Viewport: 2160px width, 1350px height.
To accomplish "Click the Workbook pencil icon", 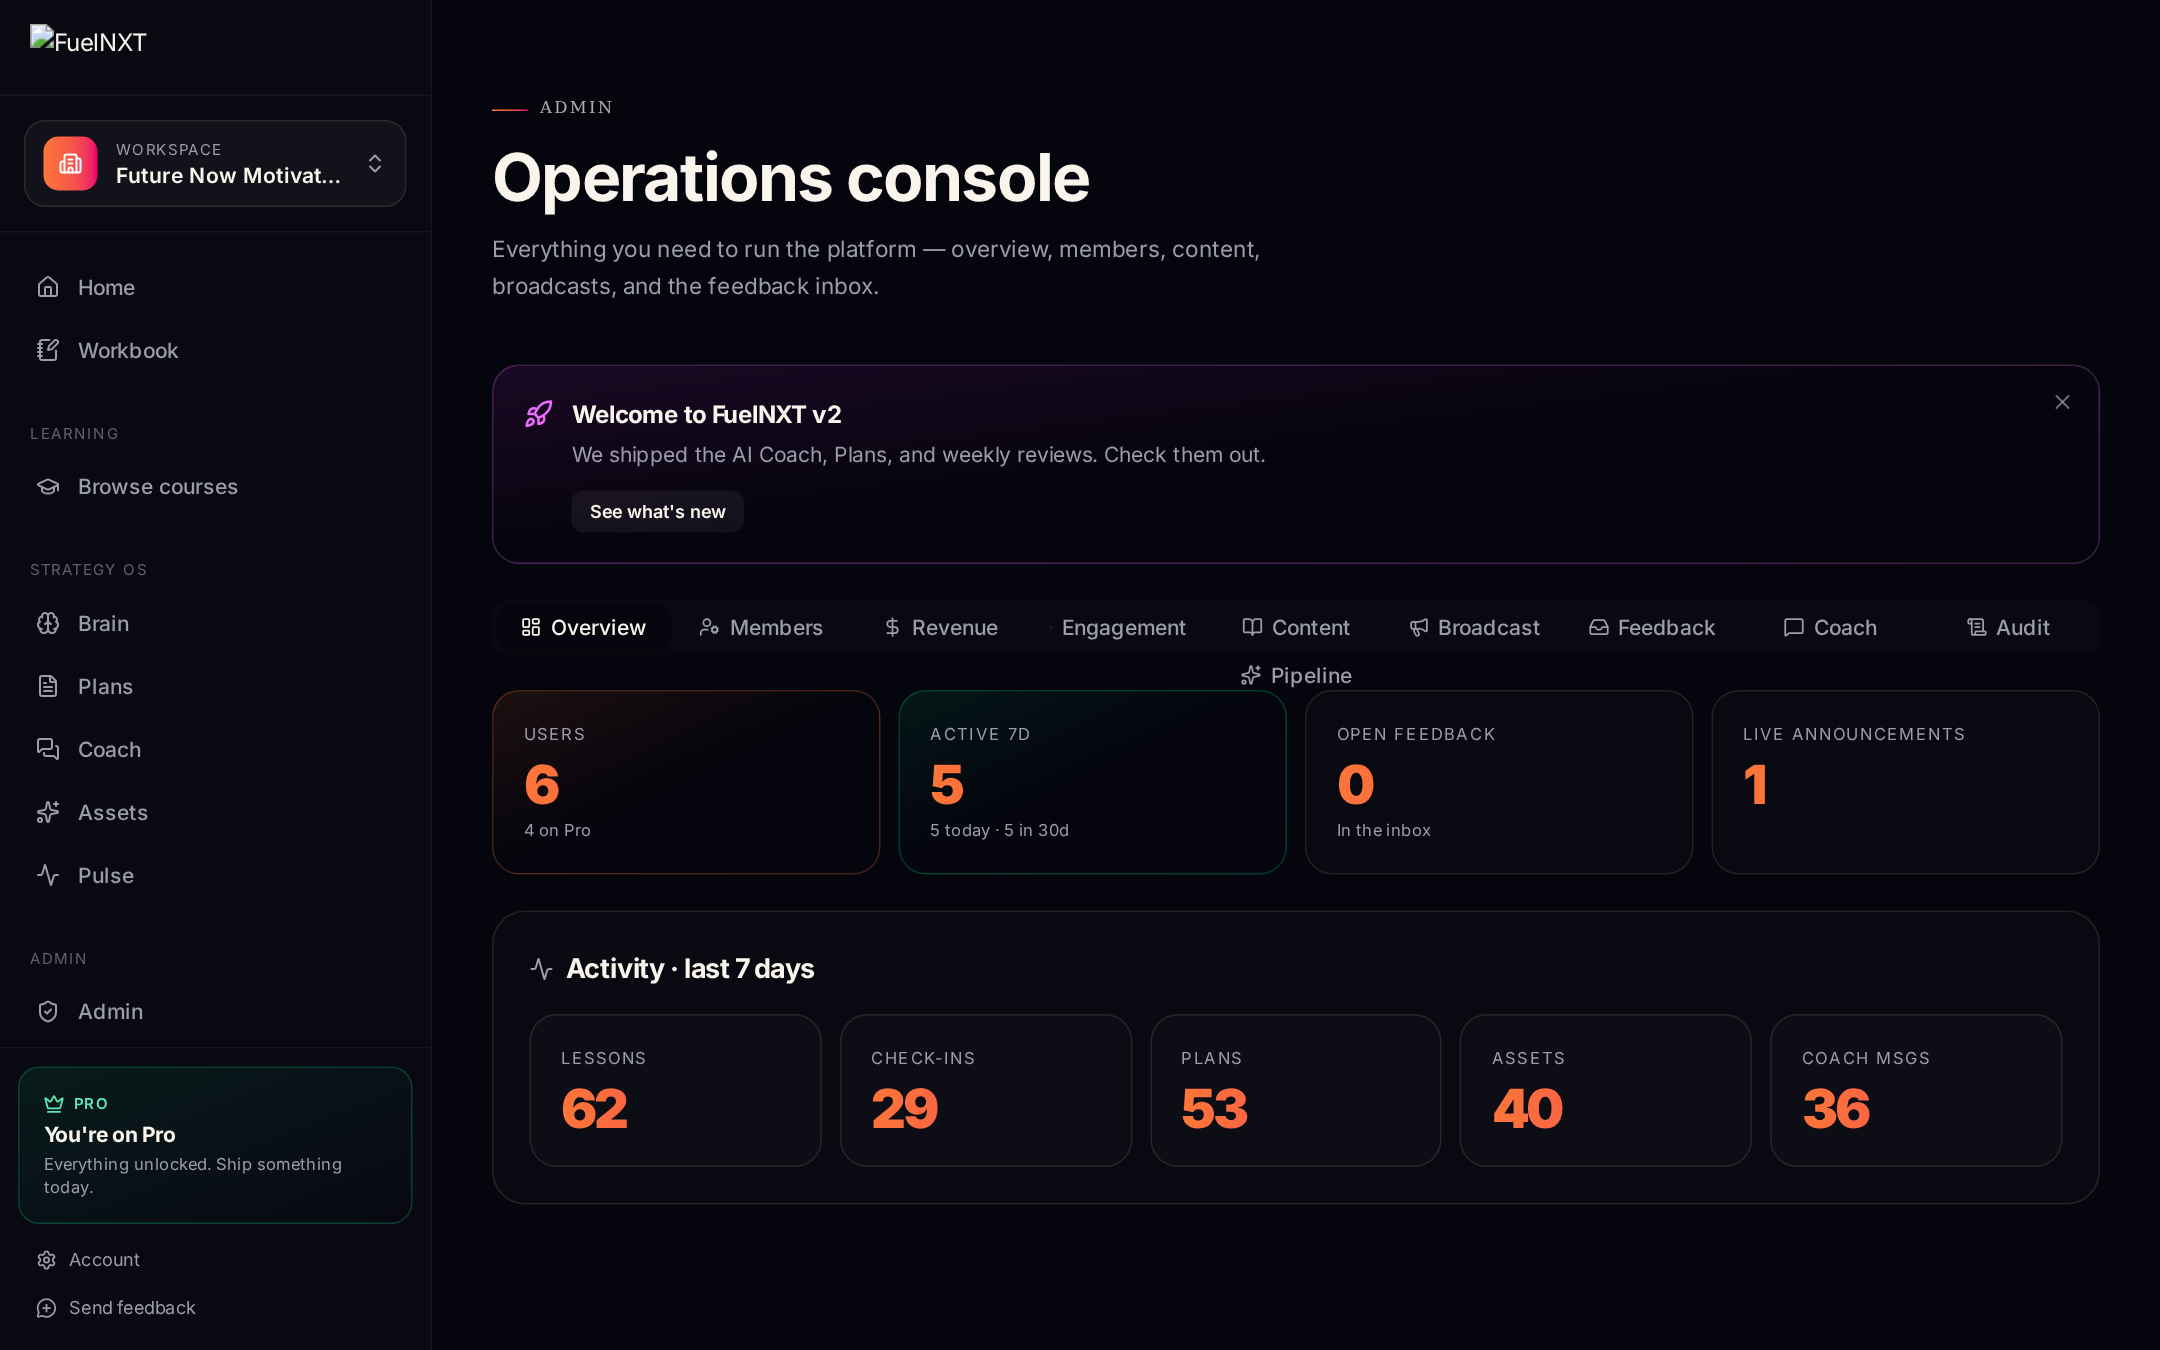I will pyautogui.click(x=48, y=350).
